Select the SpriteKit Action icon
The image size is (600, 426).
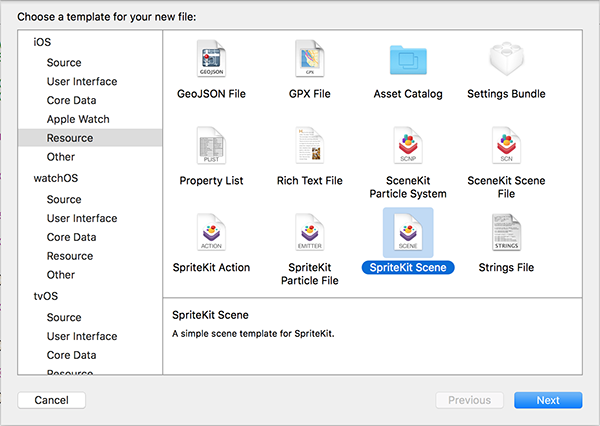pyautogui.click(x=211, y=232)
